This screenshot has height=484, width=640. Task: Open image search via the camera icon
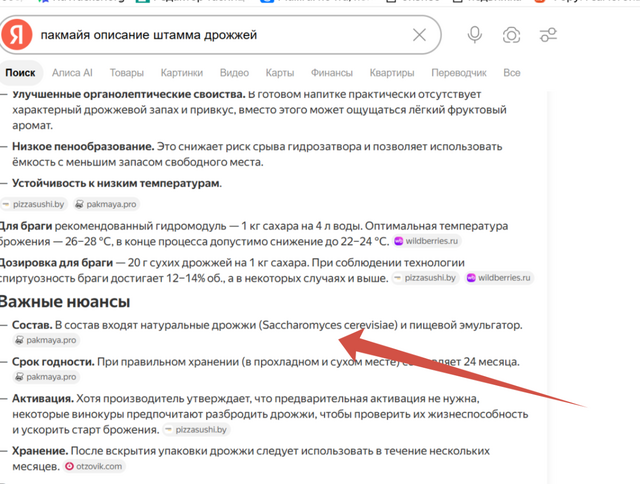tap(511, 35)
